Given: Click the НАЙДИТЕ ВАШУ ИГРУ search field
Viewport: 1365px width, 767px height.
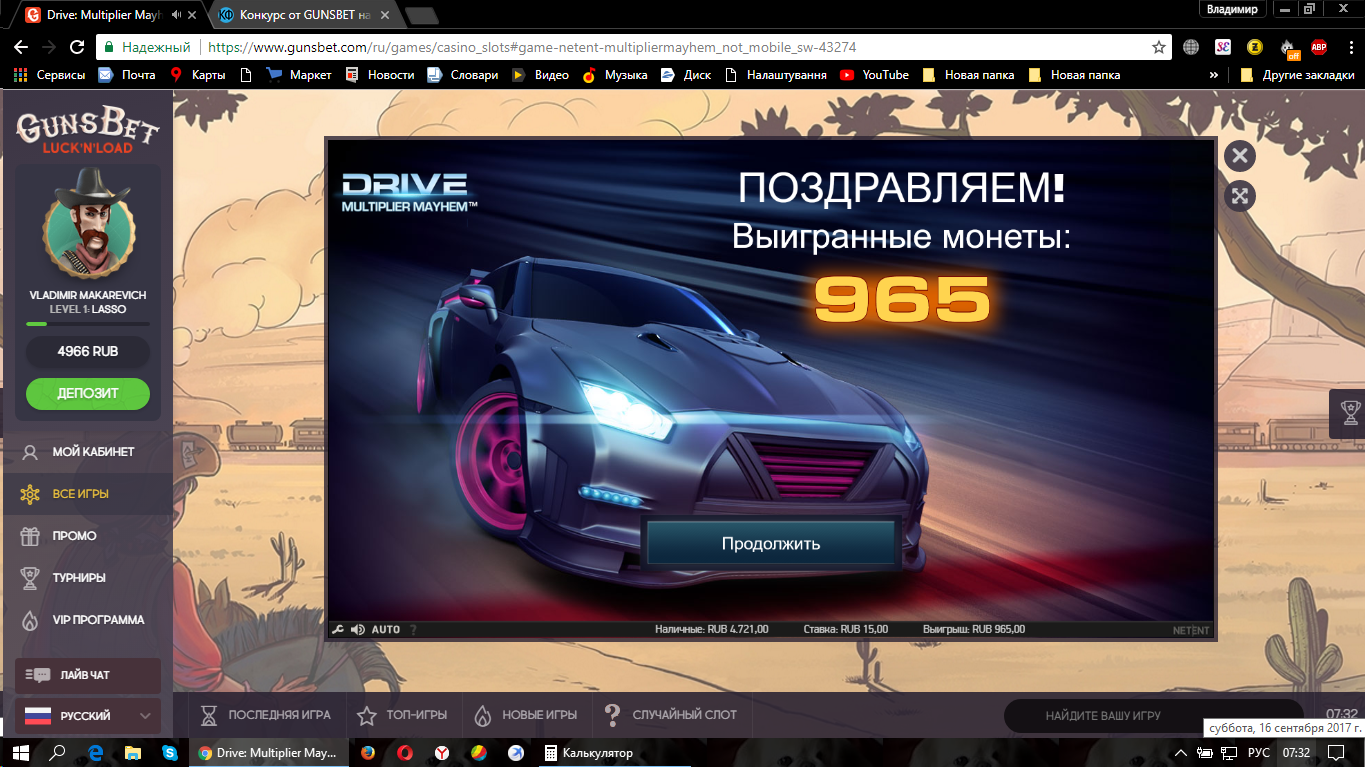Looking at the screenshot, I should click(1154, 716).
